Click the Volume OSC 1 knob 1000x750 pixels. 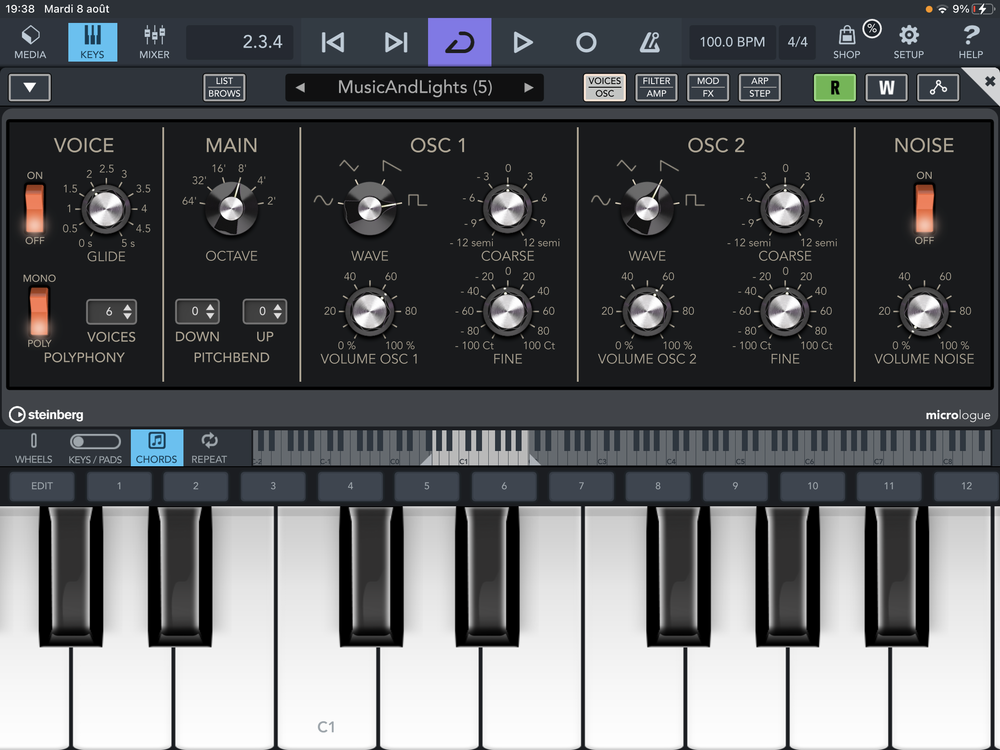(369, 311)
